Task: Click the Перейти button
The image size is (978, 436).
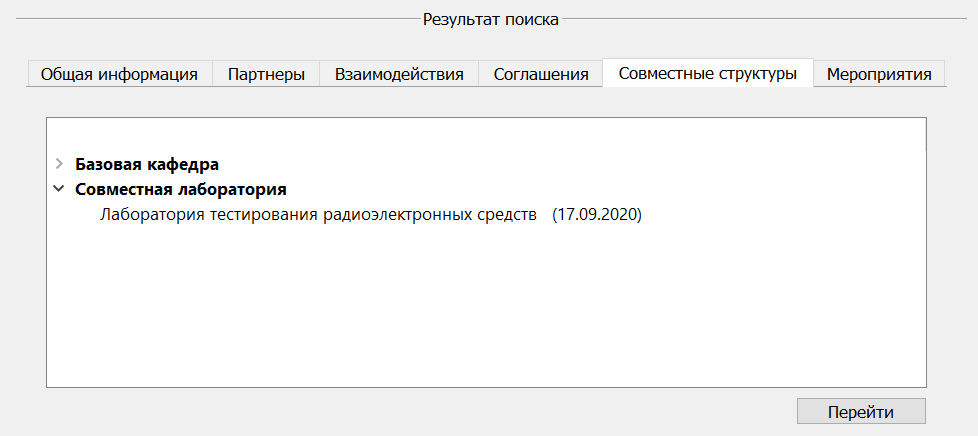Action: (861, 412)
